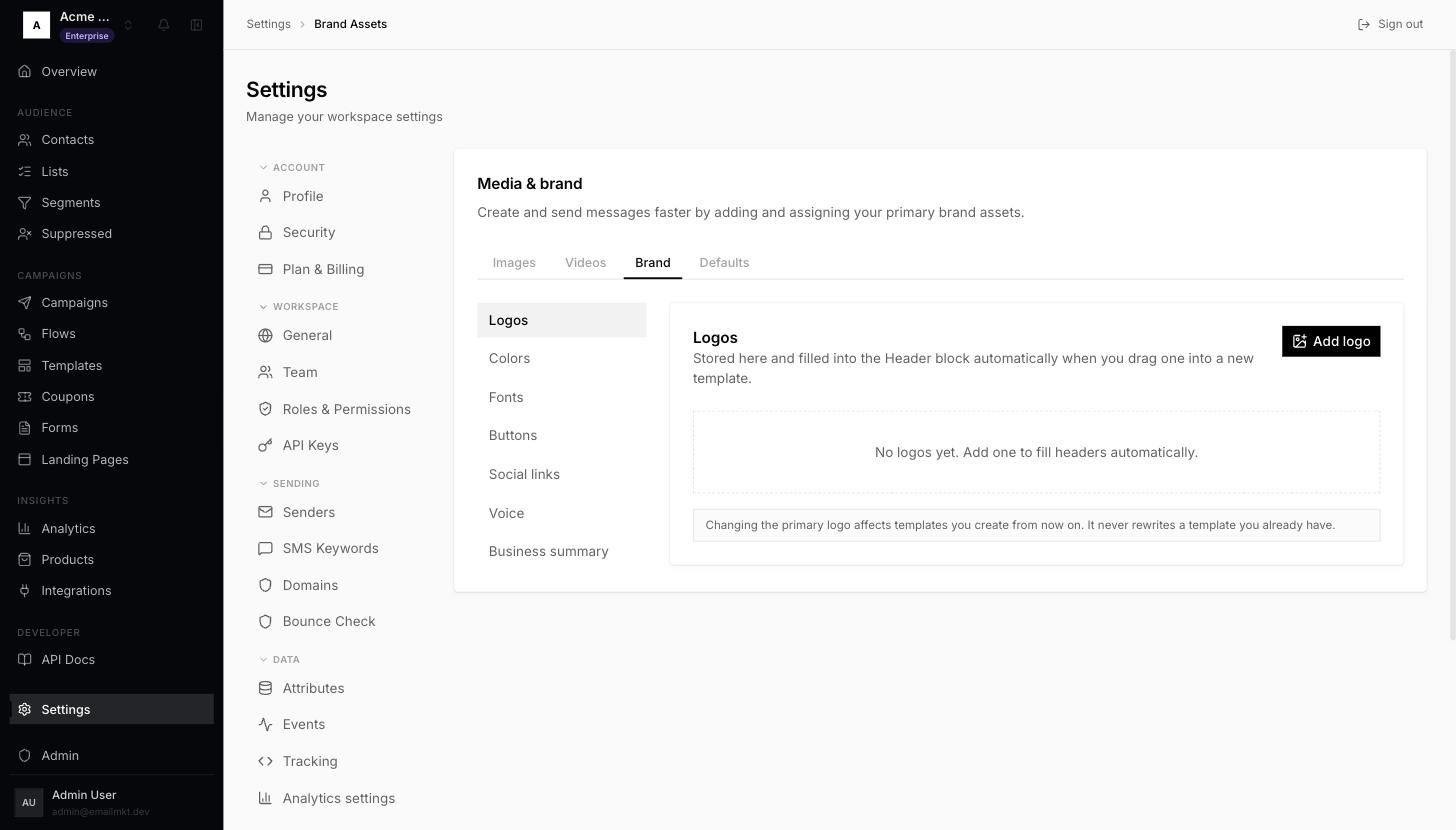
Task: Click the Settings gear icon
Action: pyautogui.click(x=25, y=710)
